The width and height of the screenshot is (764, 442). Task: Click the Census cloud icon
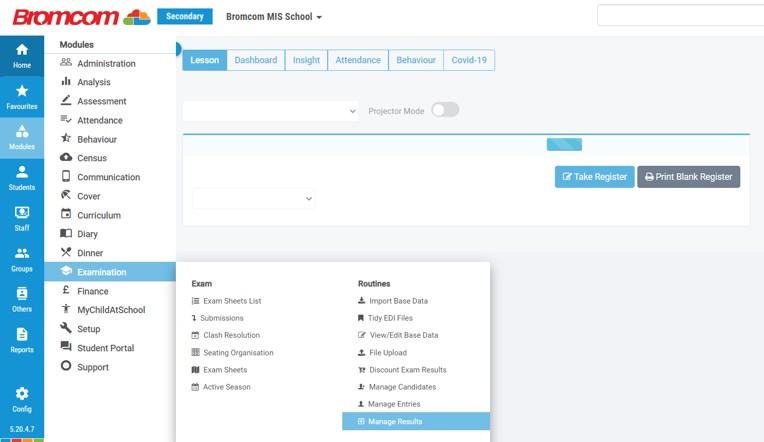pyautogui.click(x=66, y=157)
